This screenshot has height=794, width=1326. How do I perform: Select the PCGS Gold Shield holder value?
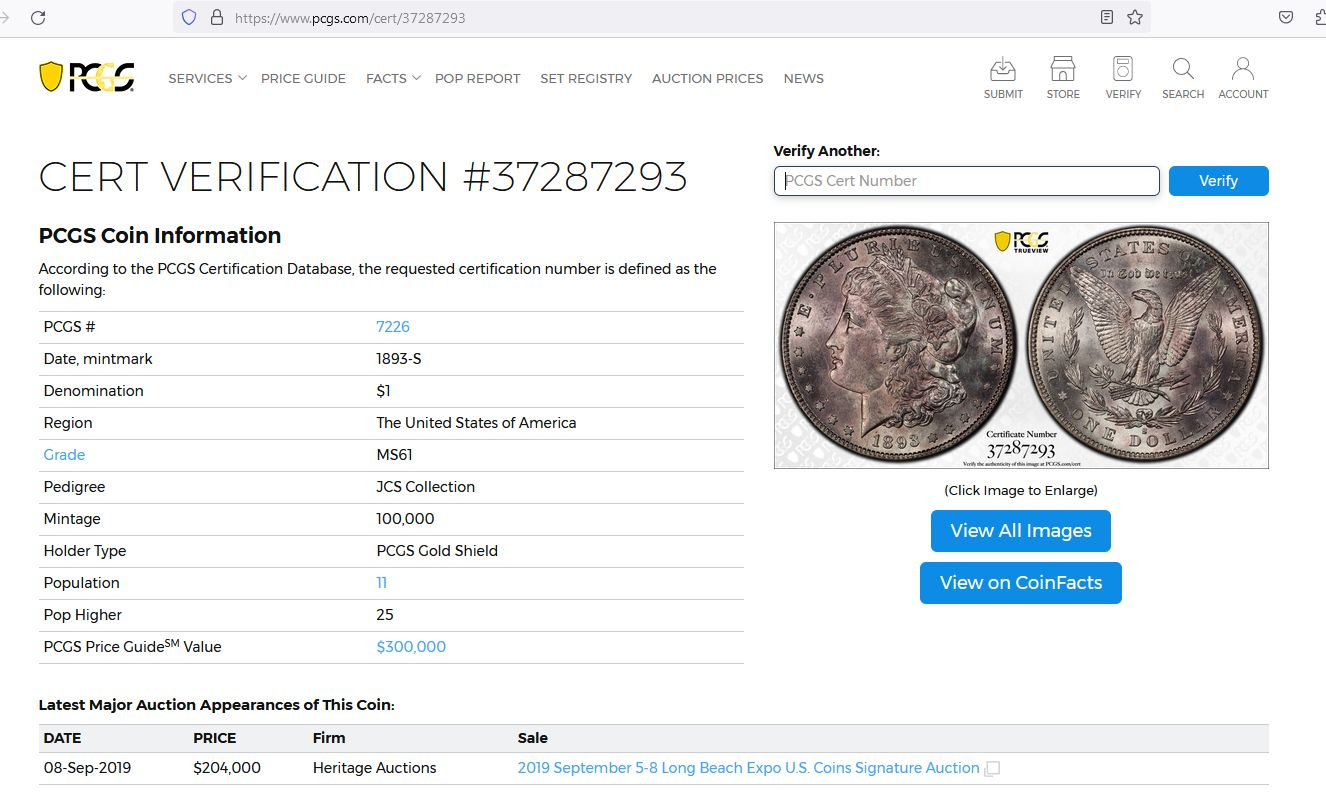click(x=437, y=551)
